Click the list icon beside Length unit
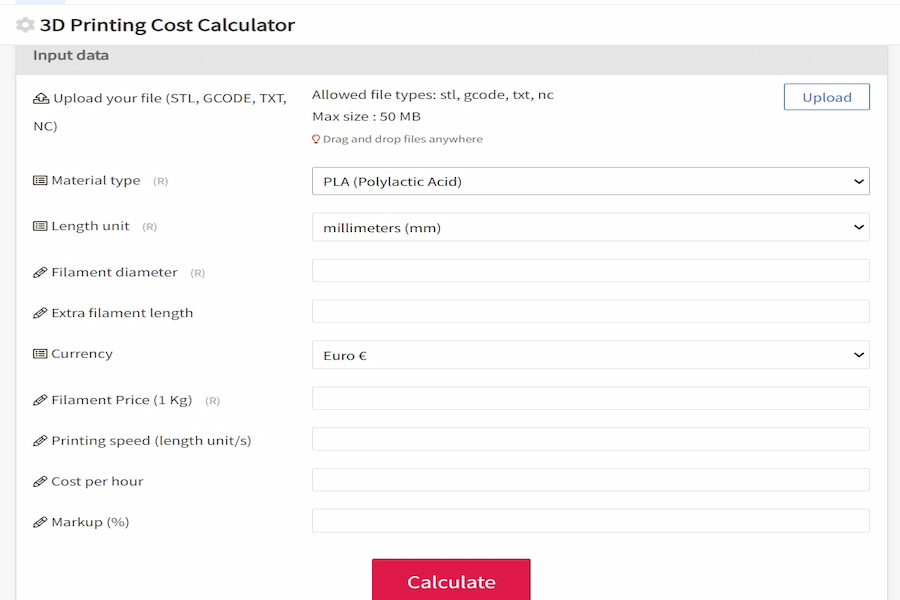The width and height of the screenshot is (900, 600). (x=40, y=226)
